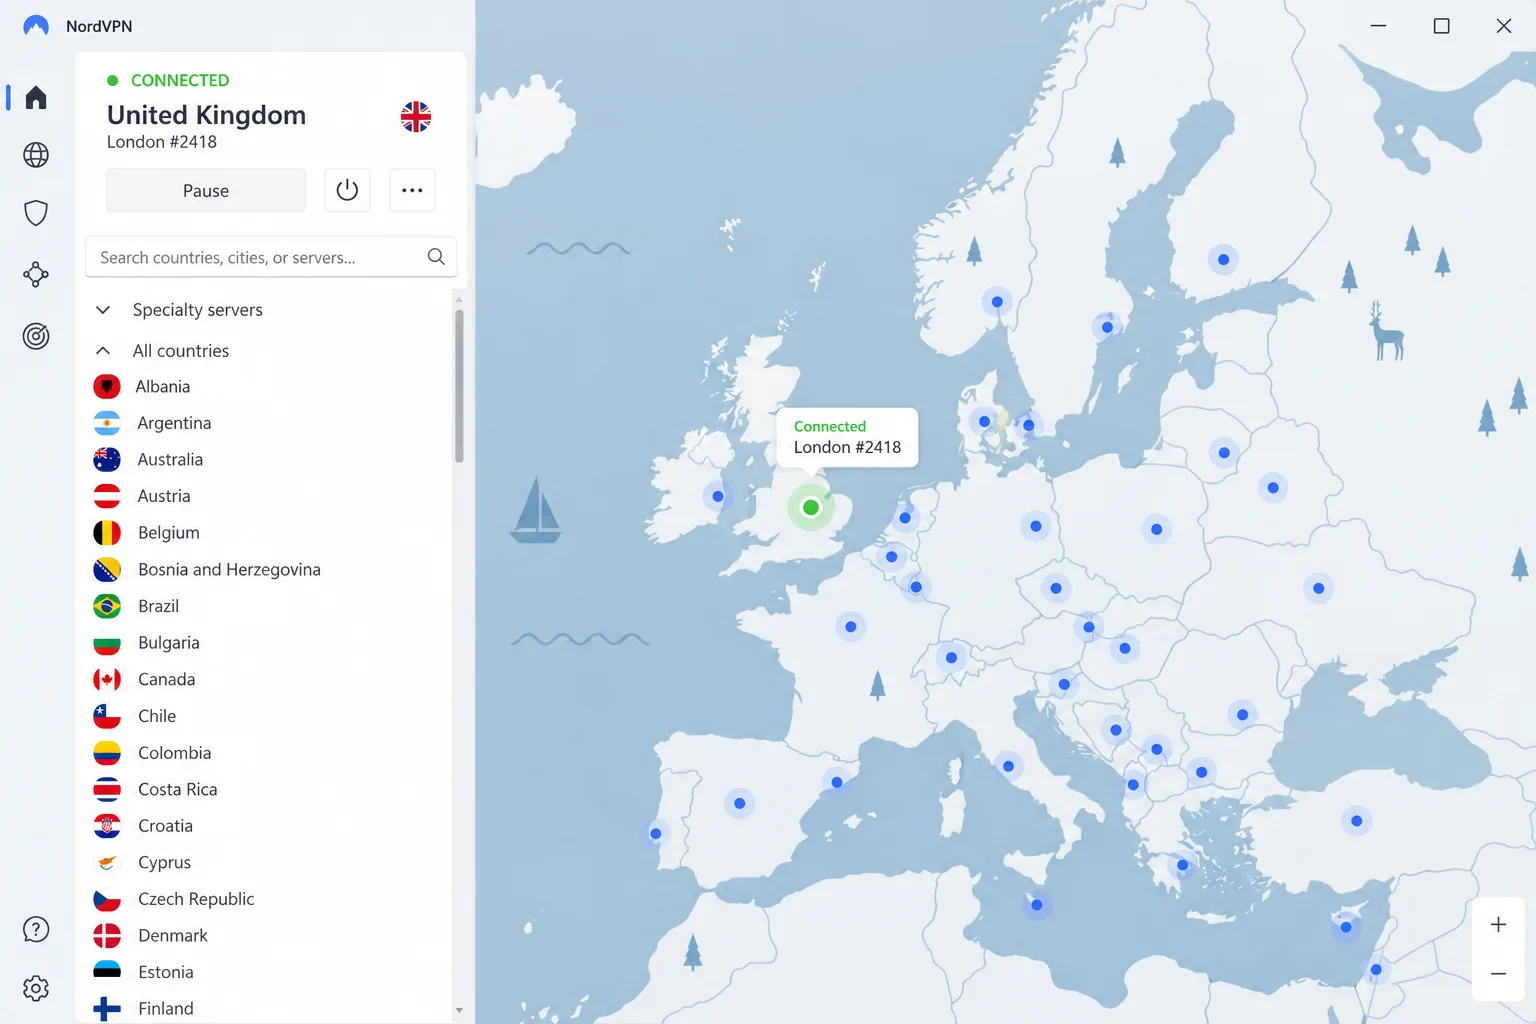This screenshot has width=1536, height=1024.
Task: Click the Canada flag icon
Action: tap(107, 680)
